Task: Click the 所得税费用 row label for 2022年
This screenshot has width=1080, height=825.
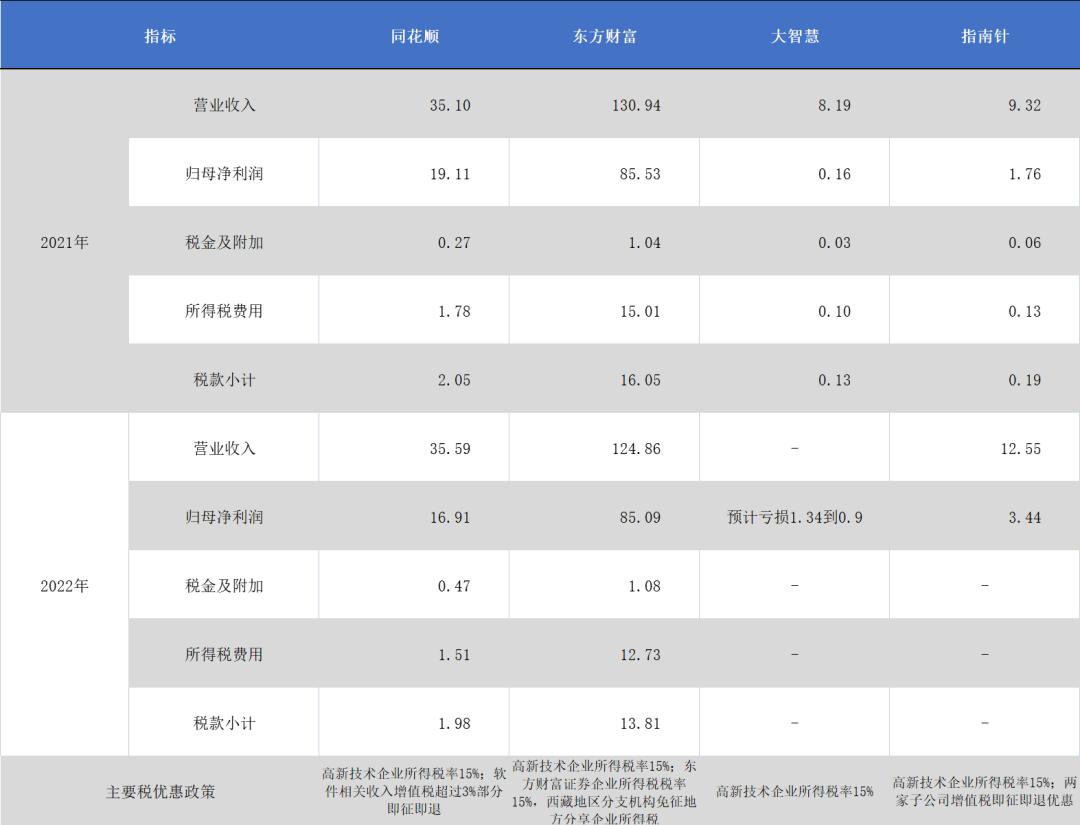Action: pos(222,653)
